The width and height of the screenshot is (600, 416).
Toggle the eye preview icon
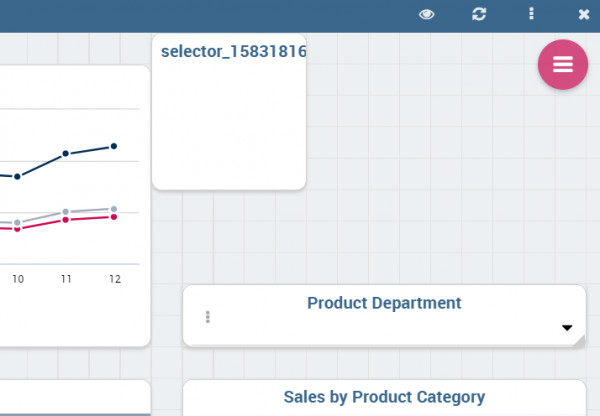(x=426, y=15)
